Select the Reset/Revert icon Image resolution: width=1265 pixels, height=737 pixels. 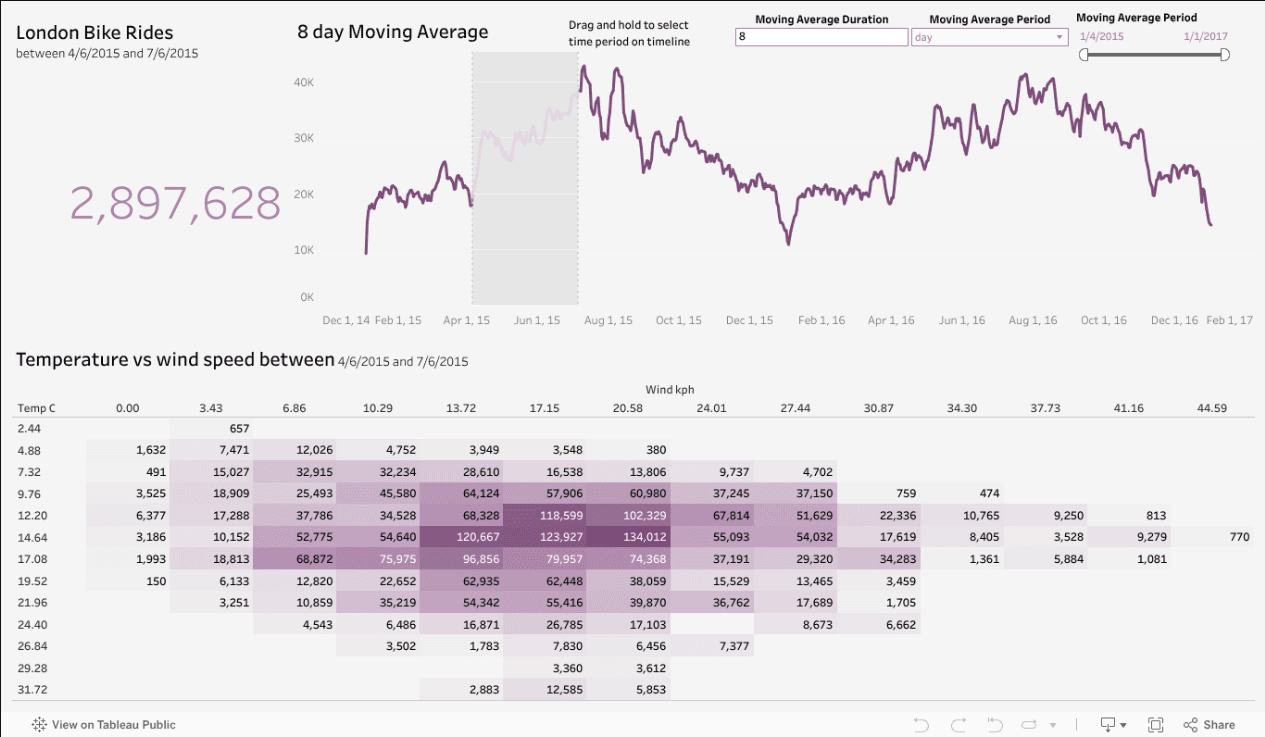994,724
